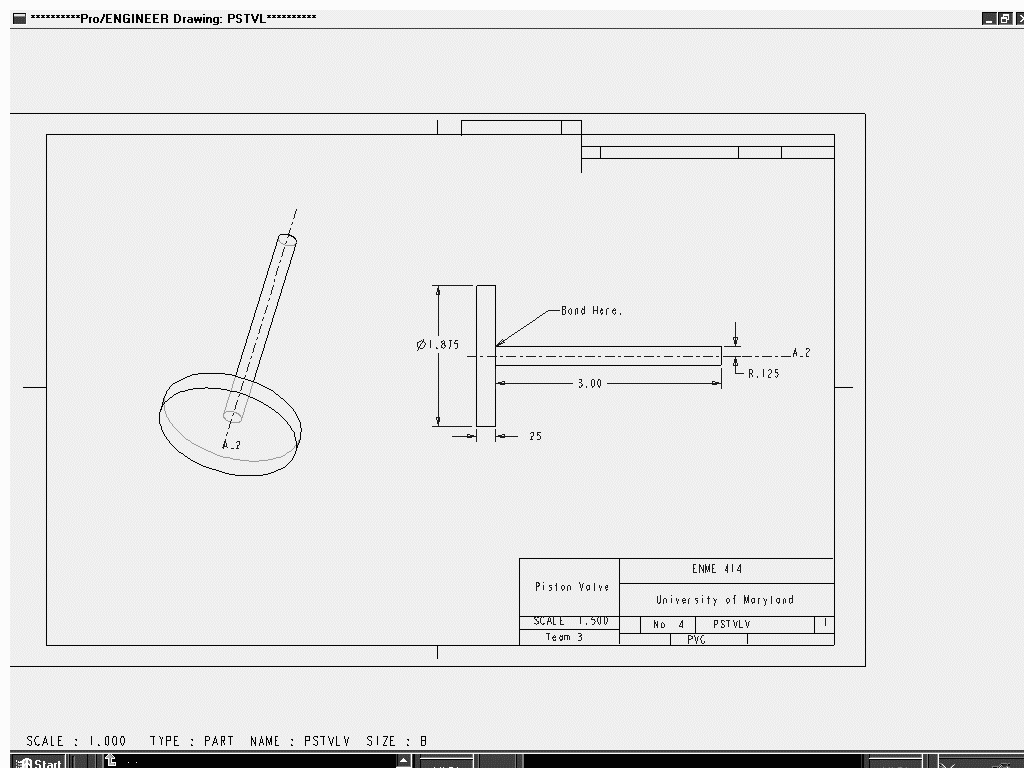
Task: Click the PSTVLV name in title block
Action: (x=731, y=624)
